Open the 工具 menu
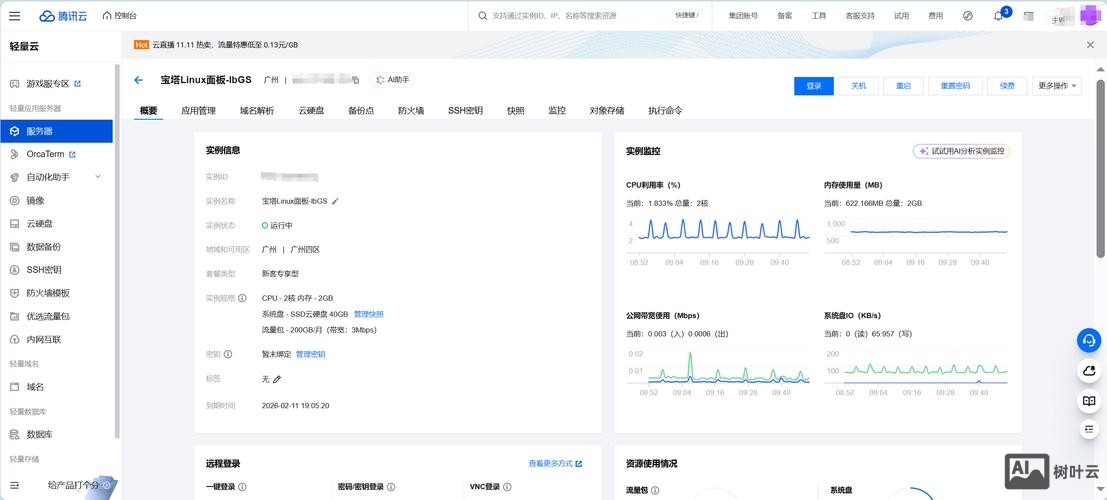 click(818, 16)
